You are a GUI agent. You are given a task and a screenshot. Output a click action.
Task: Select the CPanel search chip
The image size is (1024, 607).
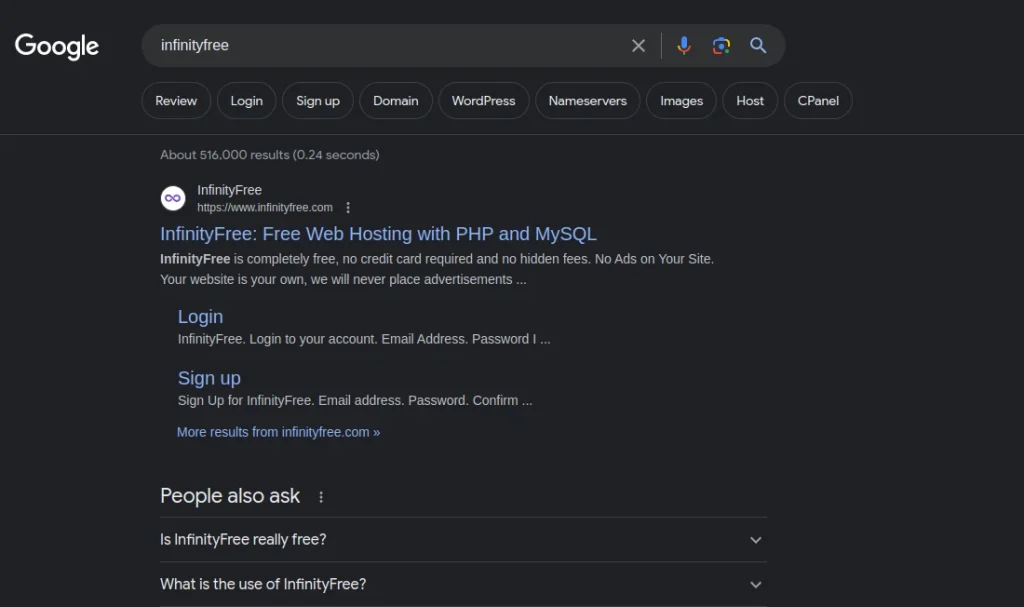(x=818, y=101)
